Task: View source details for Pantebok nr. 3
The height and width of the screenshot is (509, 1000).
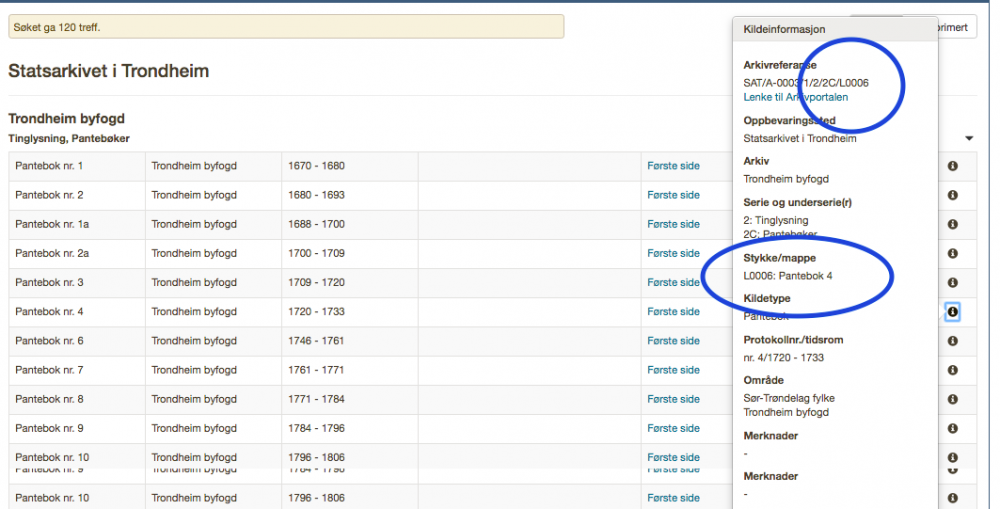Action: coord(952,283)
